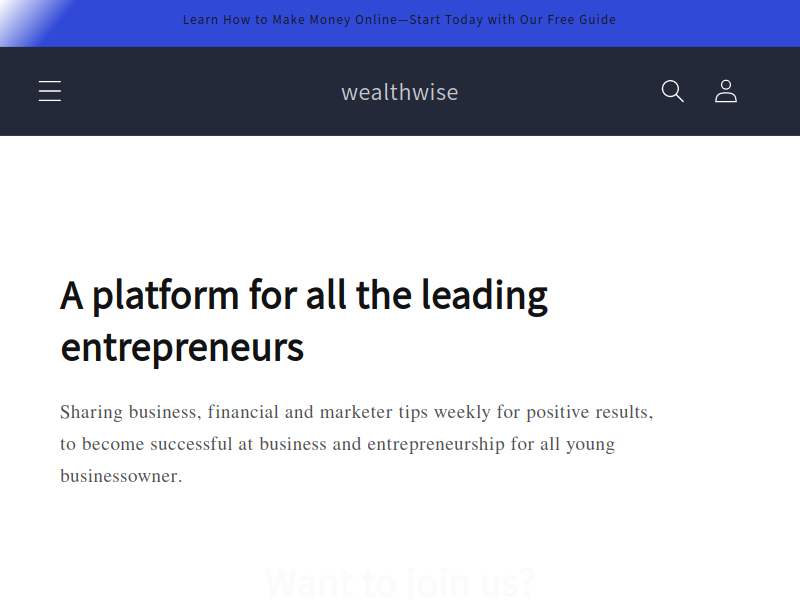Click the word "Sharing" in the paragraph
The height and width of the screenshot is (600, 800).
point(91,412)
